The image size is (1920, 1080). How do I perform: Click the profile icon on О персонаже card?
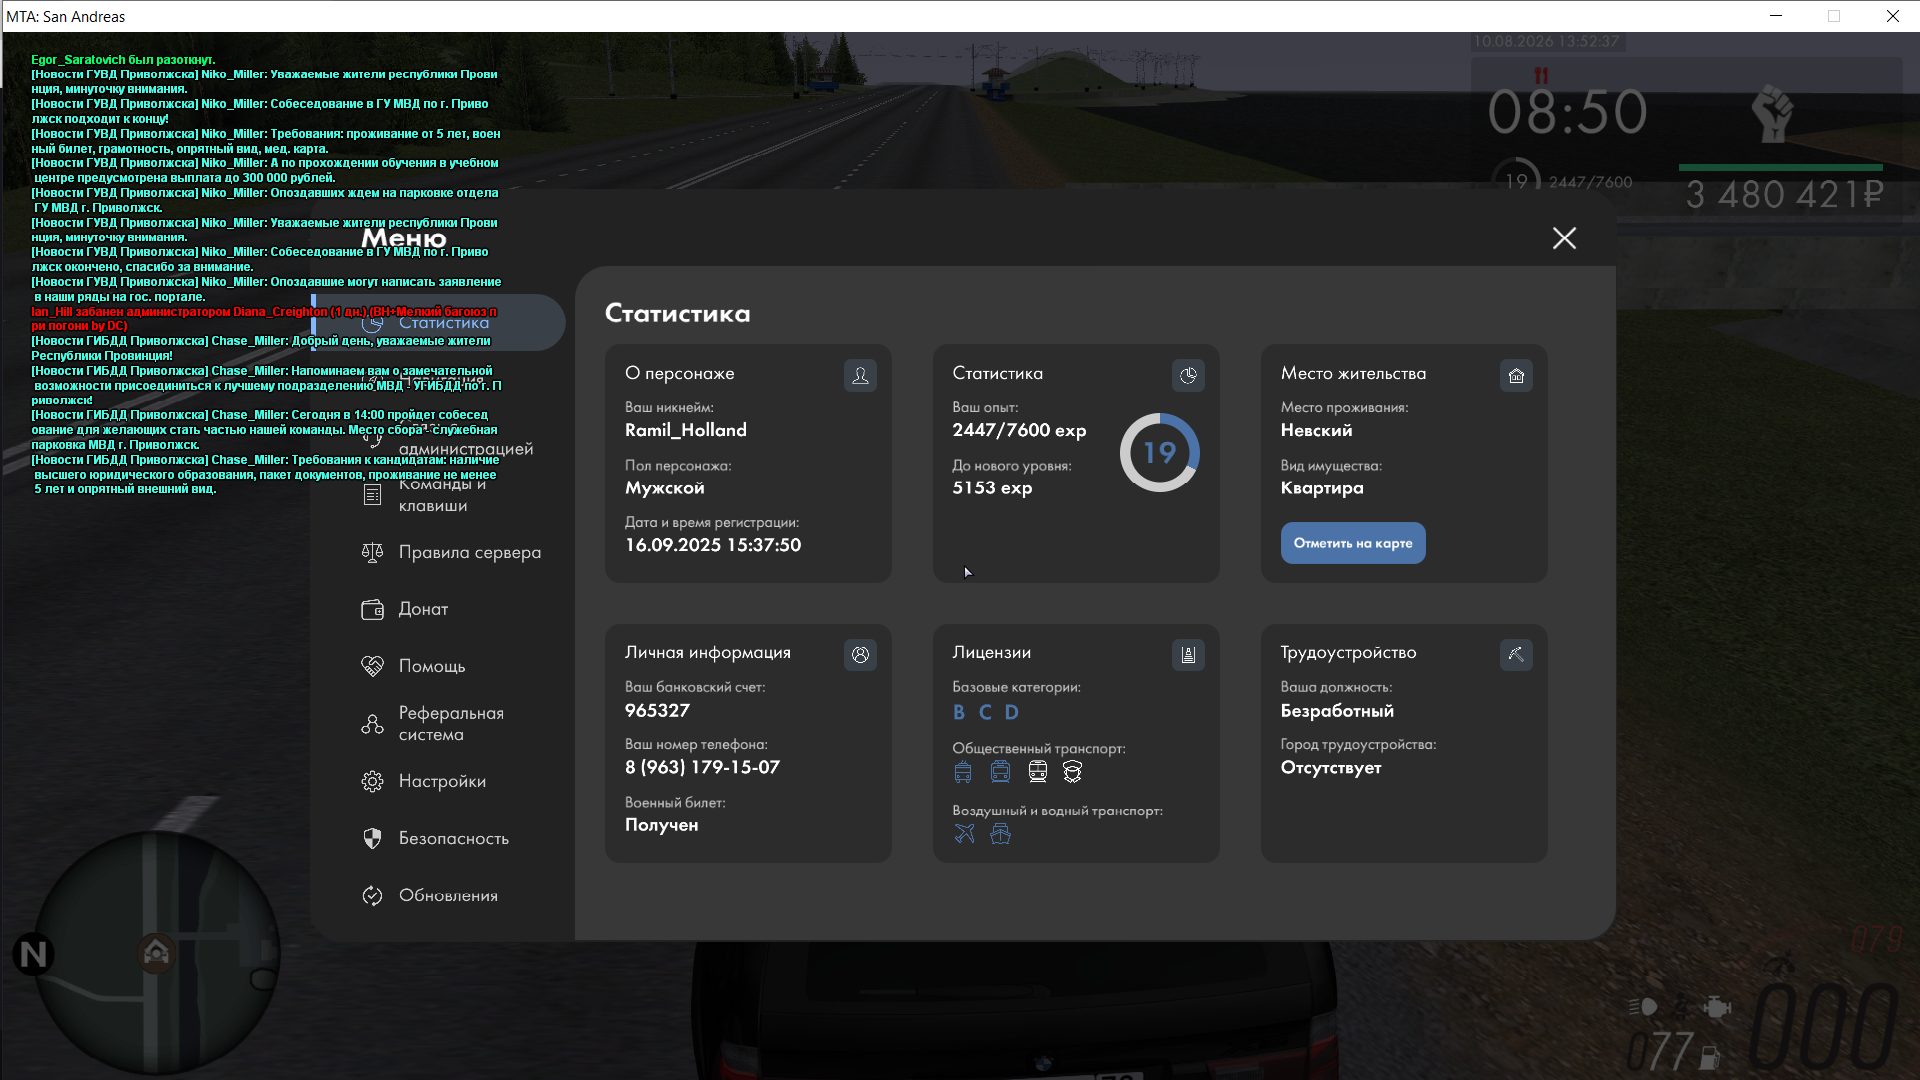click(860, 375)
